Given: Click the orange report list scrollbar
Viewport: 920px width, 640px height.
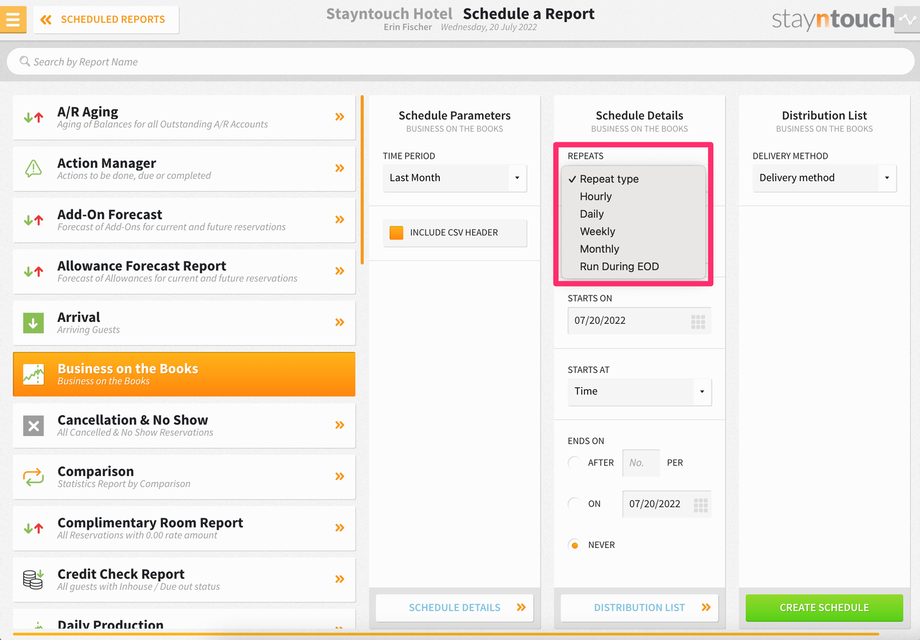Looking at the screenshot, I should tap(362, 180).
